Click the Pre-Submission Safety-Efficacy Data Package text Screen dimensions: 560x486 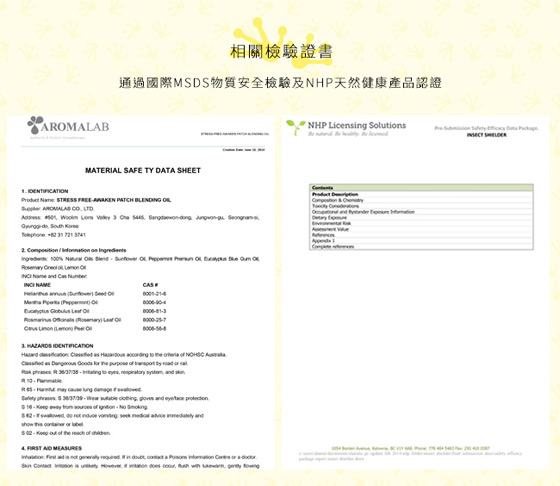tap(486, 128)
